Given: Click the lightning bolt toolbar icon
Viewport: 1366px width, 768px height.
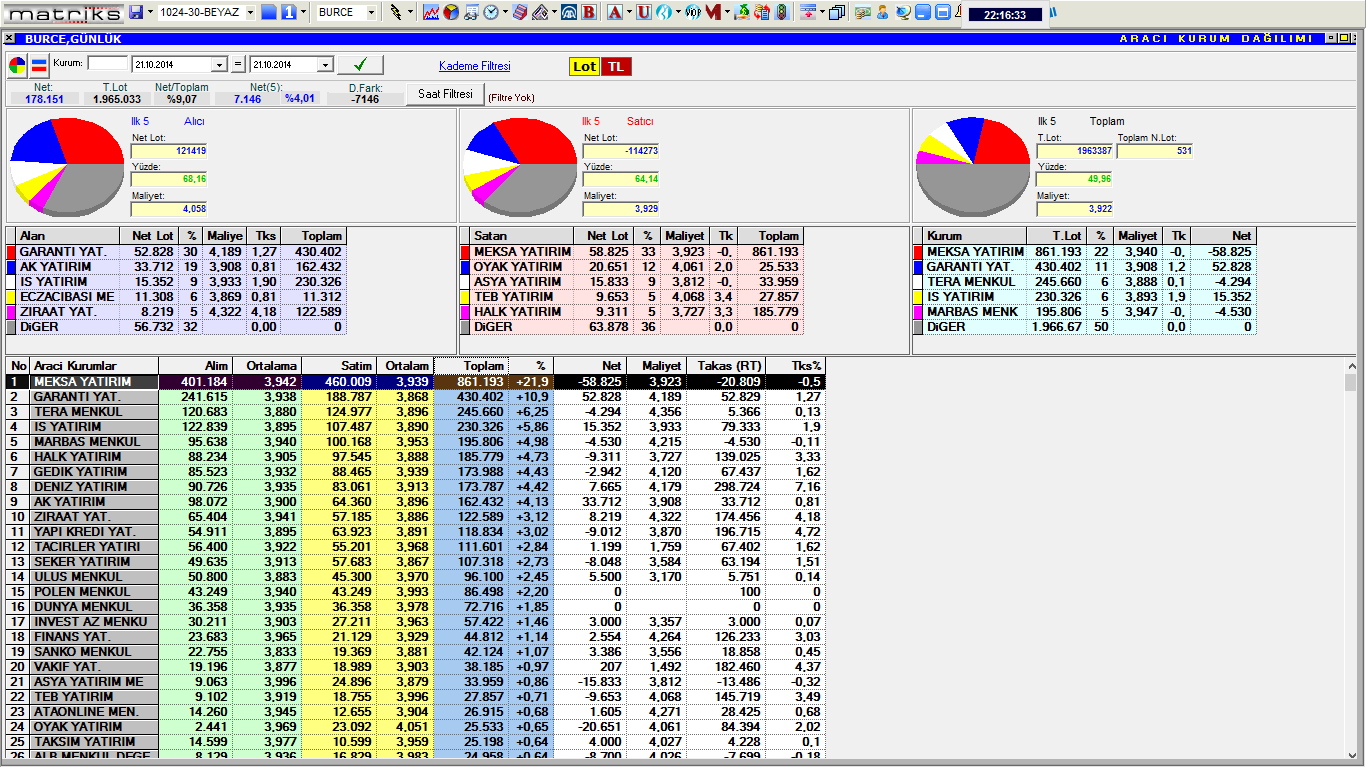Looking at the screenshot, I should (x=396, y=12).
